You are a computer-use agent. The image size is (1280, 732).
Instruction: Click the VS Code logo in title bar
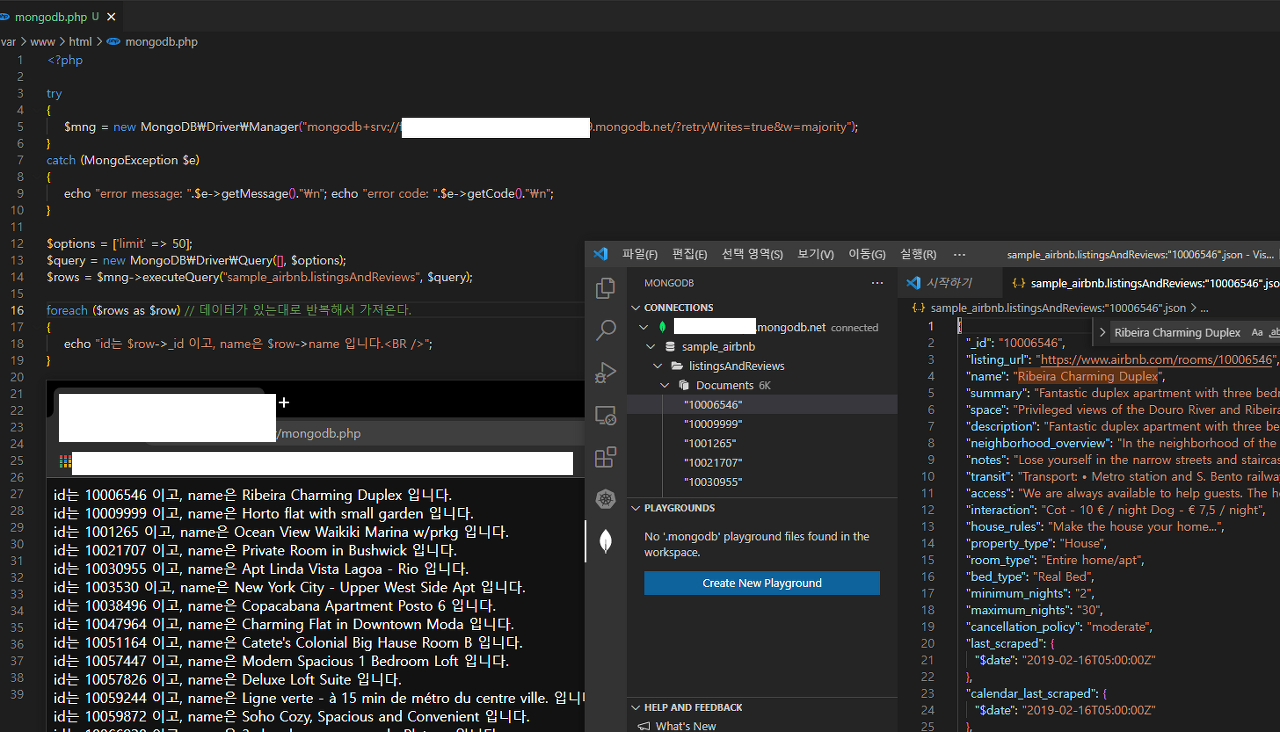click(x=600, y=254)
